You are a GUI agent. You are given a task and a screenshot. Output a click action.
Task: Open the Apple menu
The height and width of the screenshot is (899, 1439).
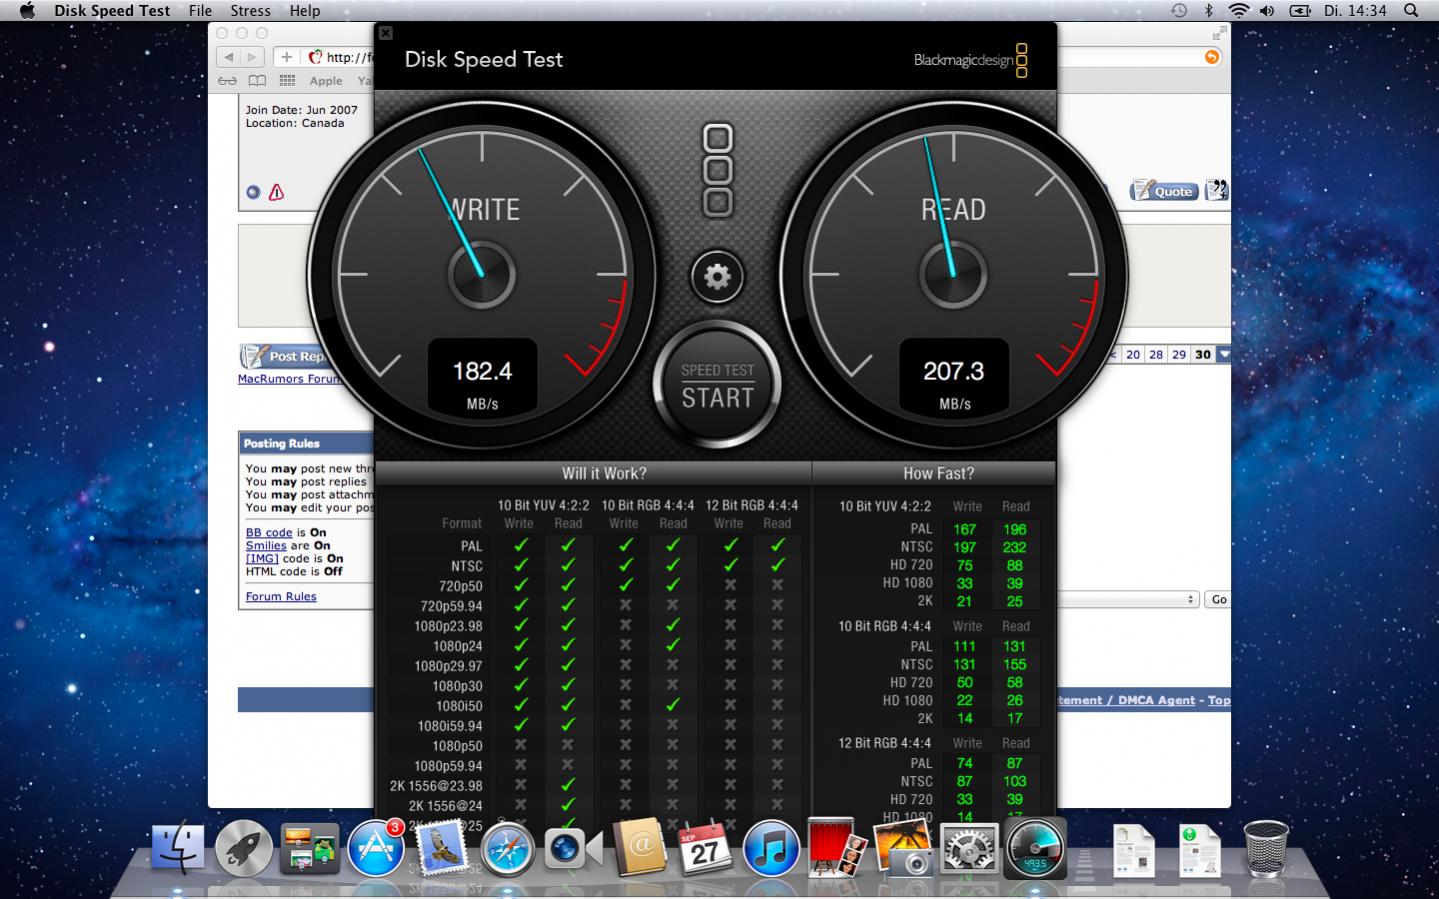27,10
